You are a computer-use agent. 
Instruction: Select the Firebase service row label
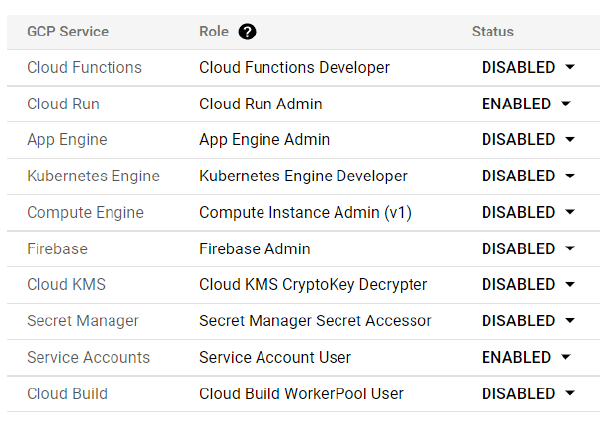coord(57,249)
